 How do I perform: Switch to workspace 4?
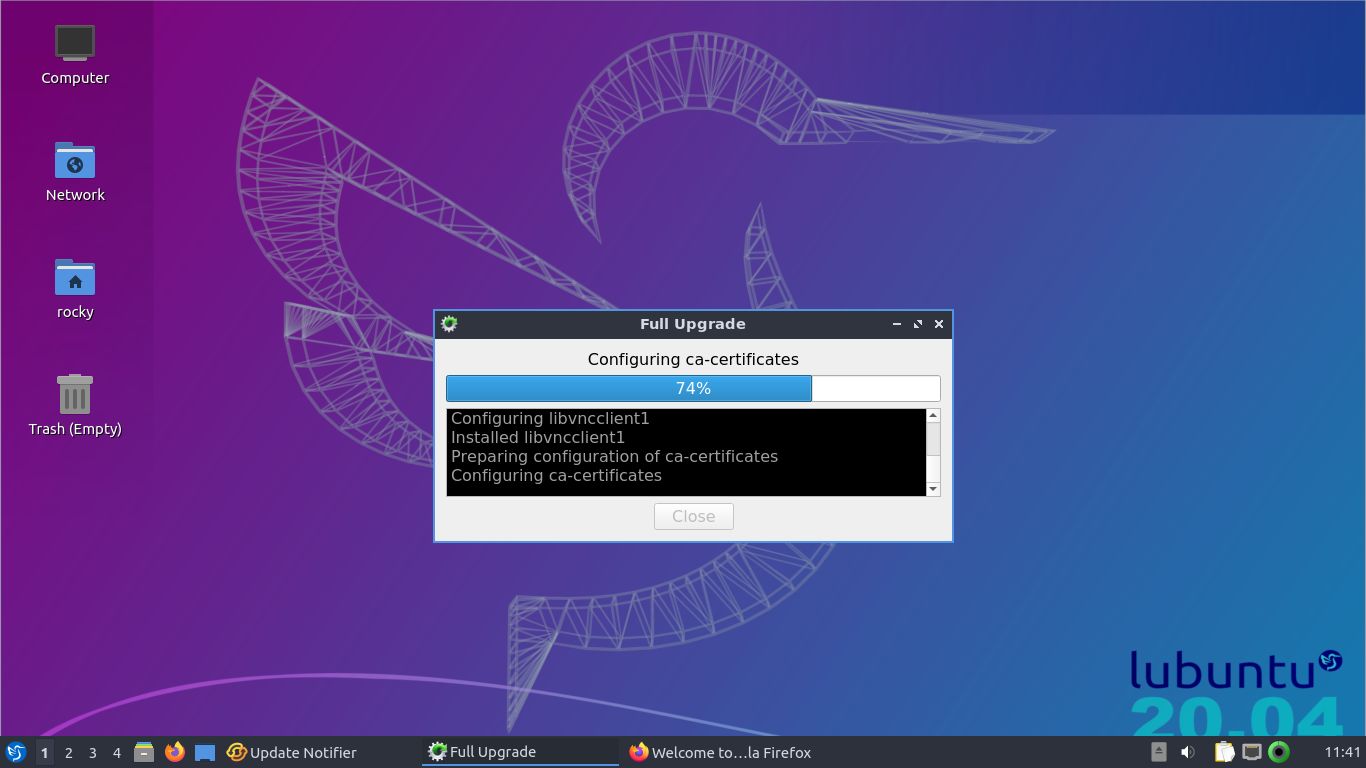click(116, 752)
